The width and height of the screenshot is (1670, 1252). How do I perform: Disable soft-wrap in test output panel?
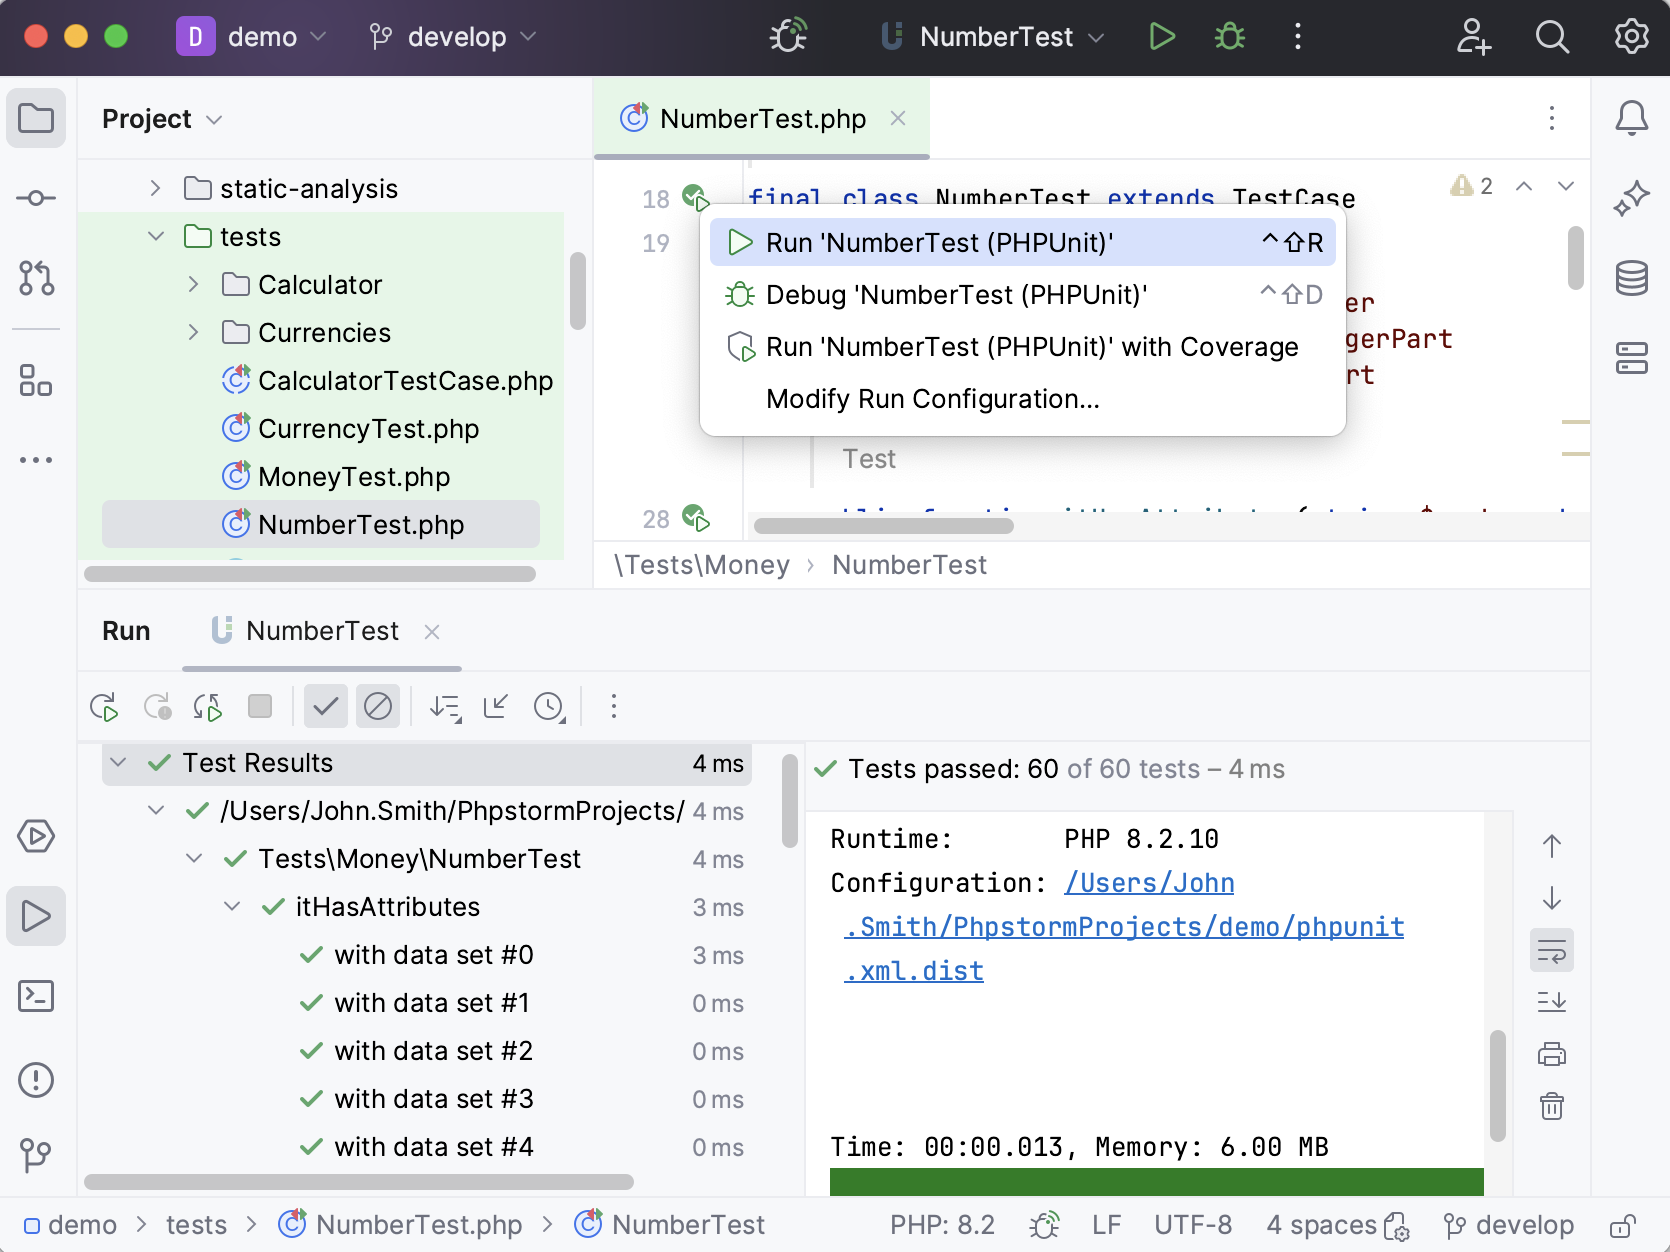pos(1552,950)
